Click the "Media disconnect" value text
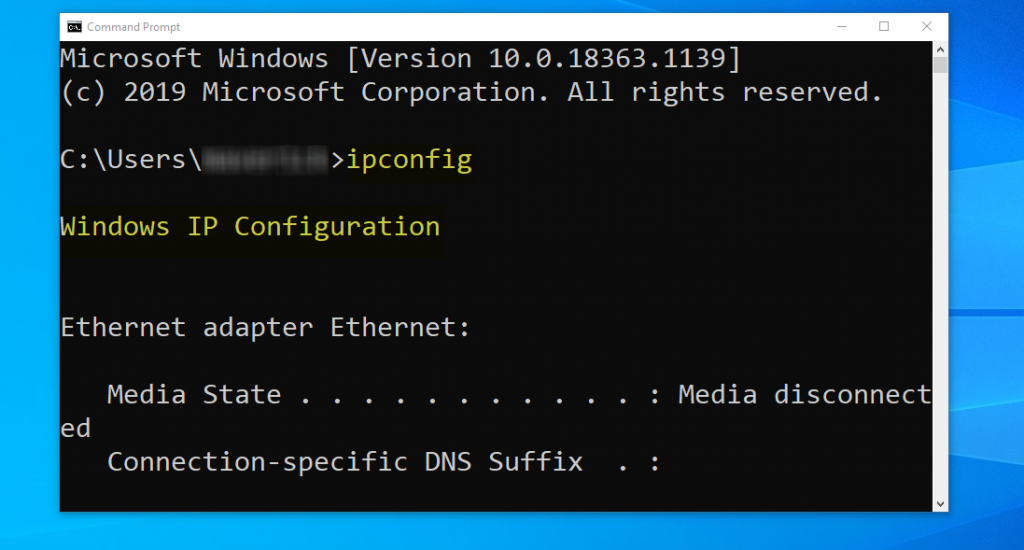Viewport: 1024px width, 550px height. coord(805,395)
